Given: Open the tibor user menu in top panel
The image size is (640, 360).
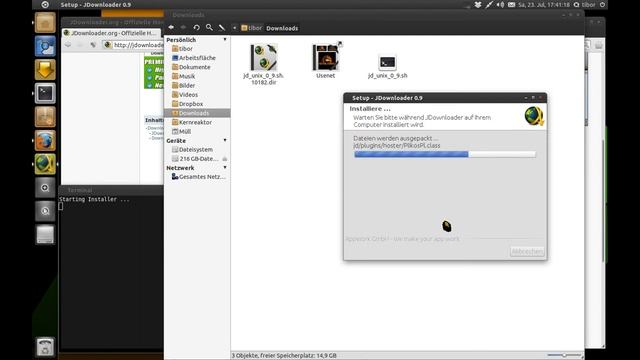Looking at the screenshot, I should point(584,5).
